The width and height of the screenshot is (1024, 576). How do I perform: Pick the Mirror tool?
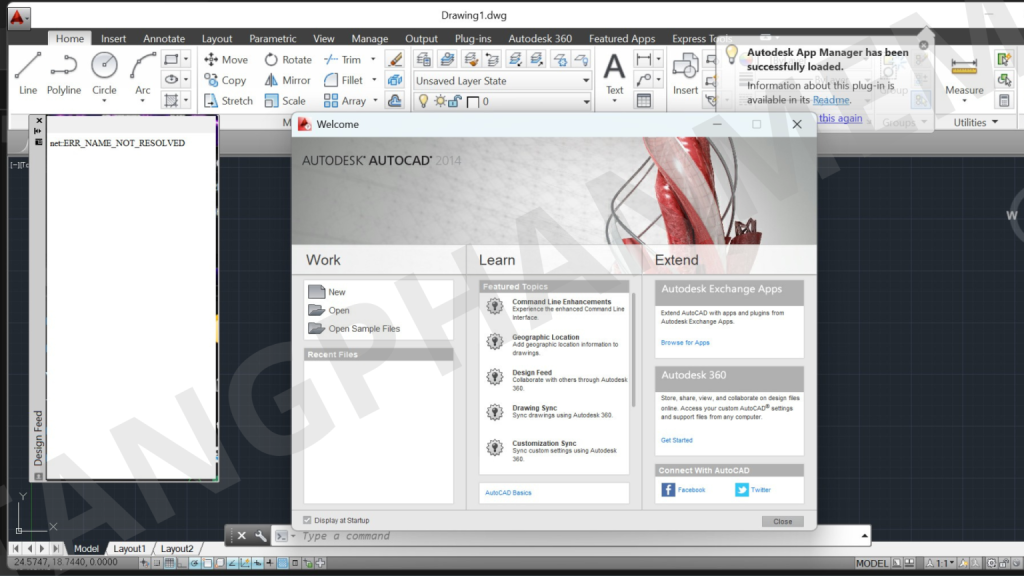coord(287,81)
